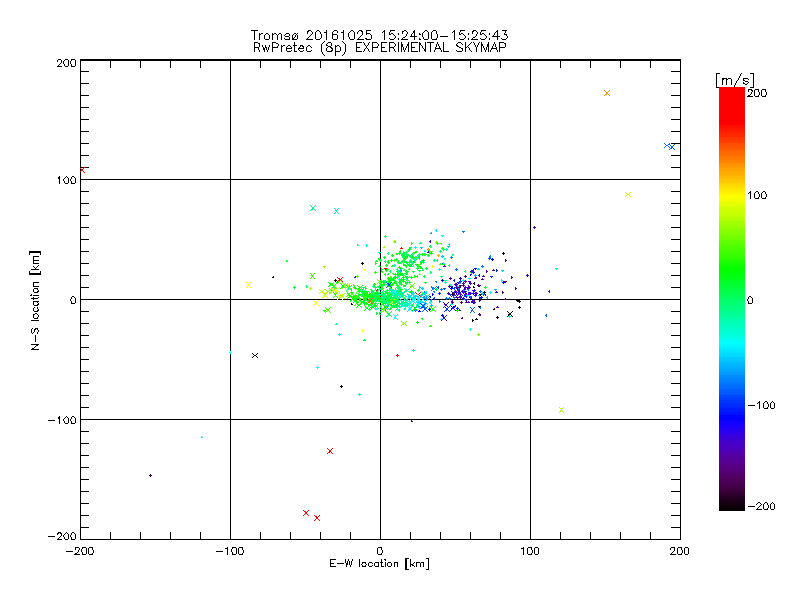Click the E-W location [km] axis label
The width and height of the screenshot is (800, 600).
[379, 563]
